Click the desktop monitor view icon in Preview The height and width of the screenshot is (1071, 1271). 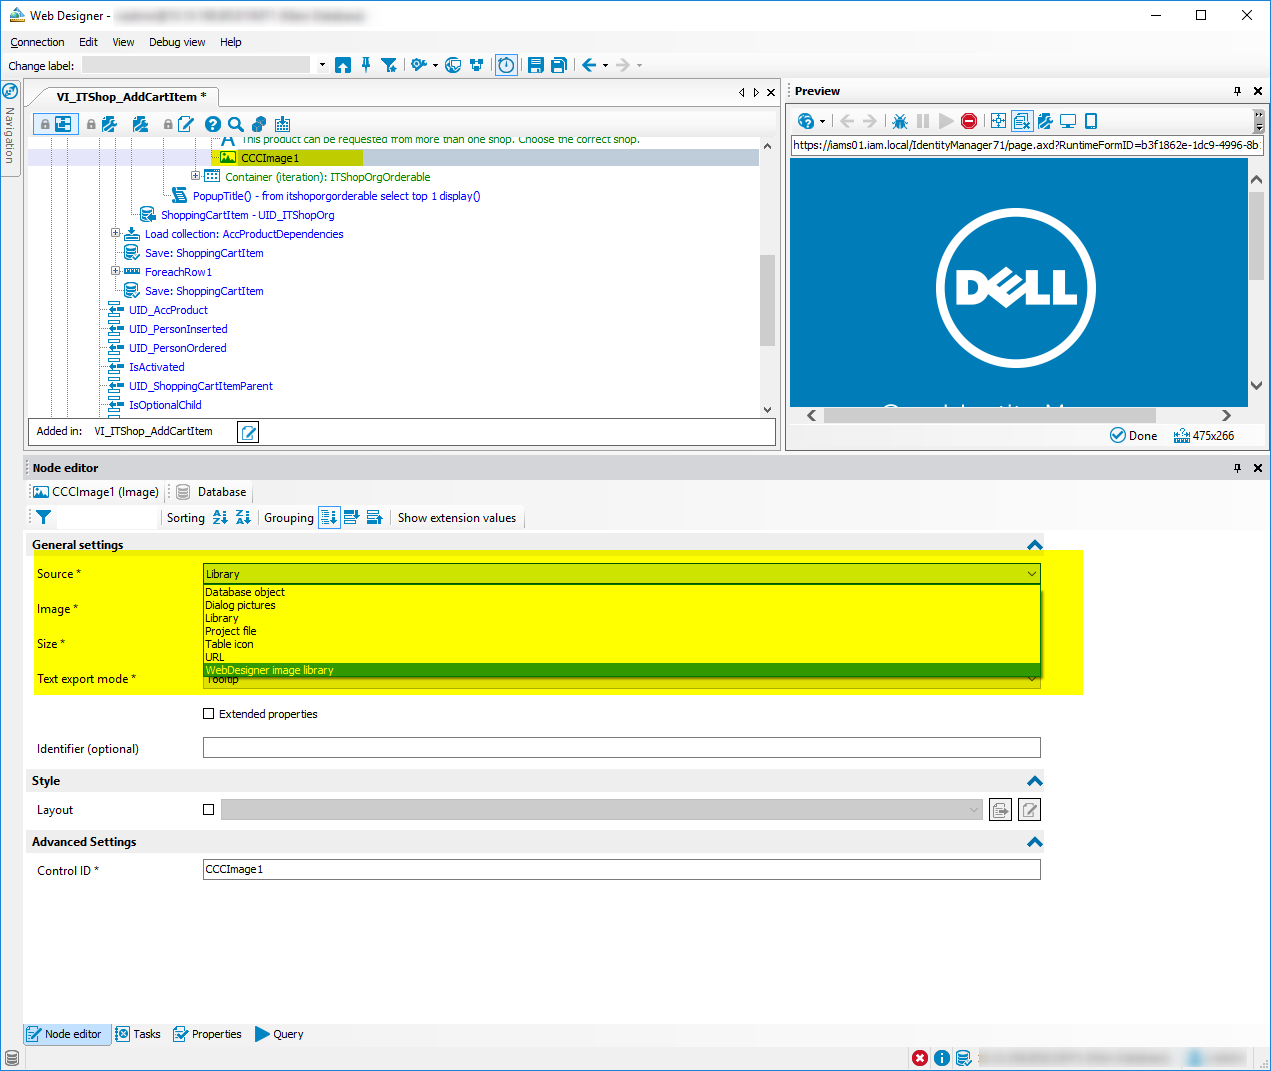[1068, 121]
